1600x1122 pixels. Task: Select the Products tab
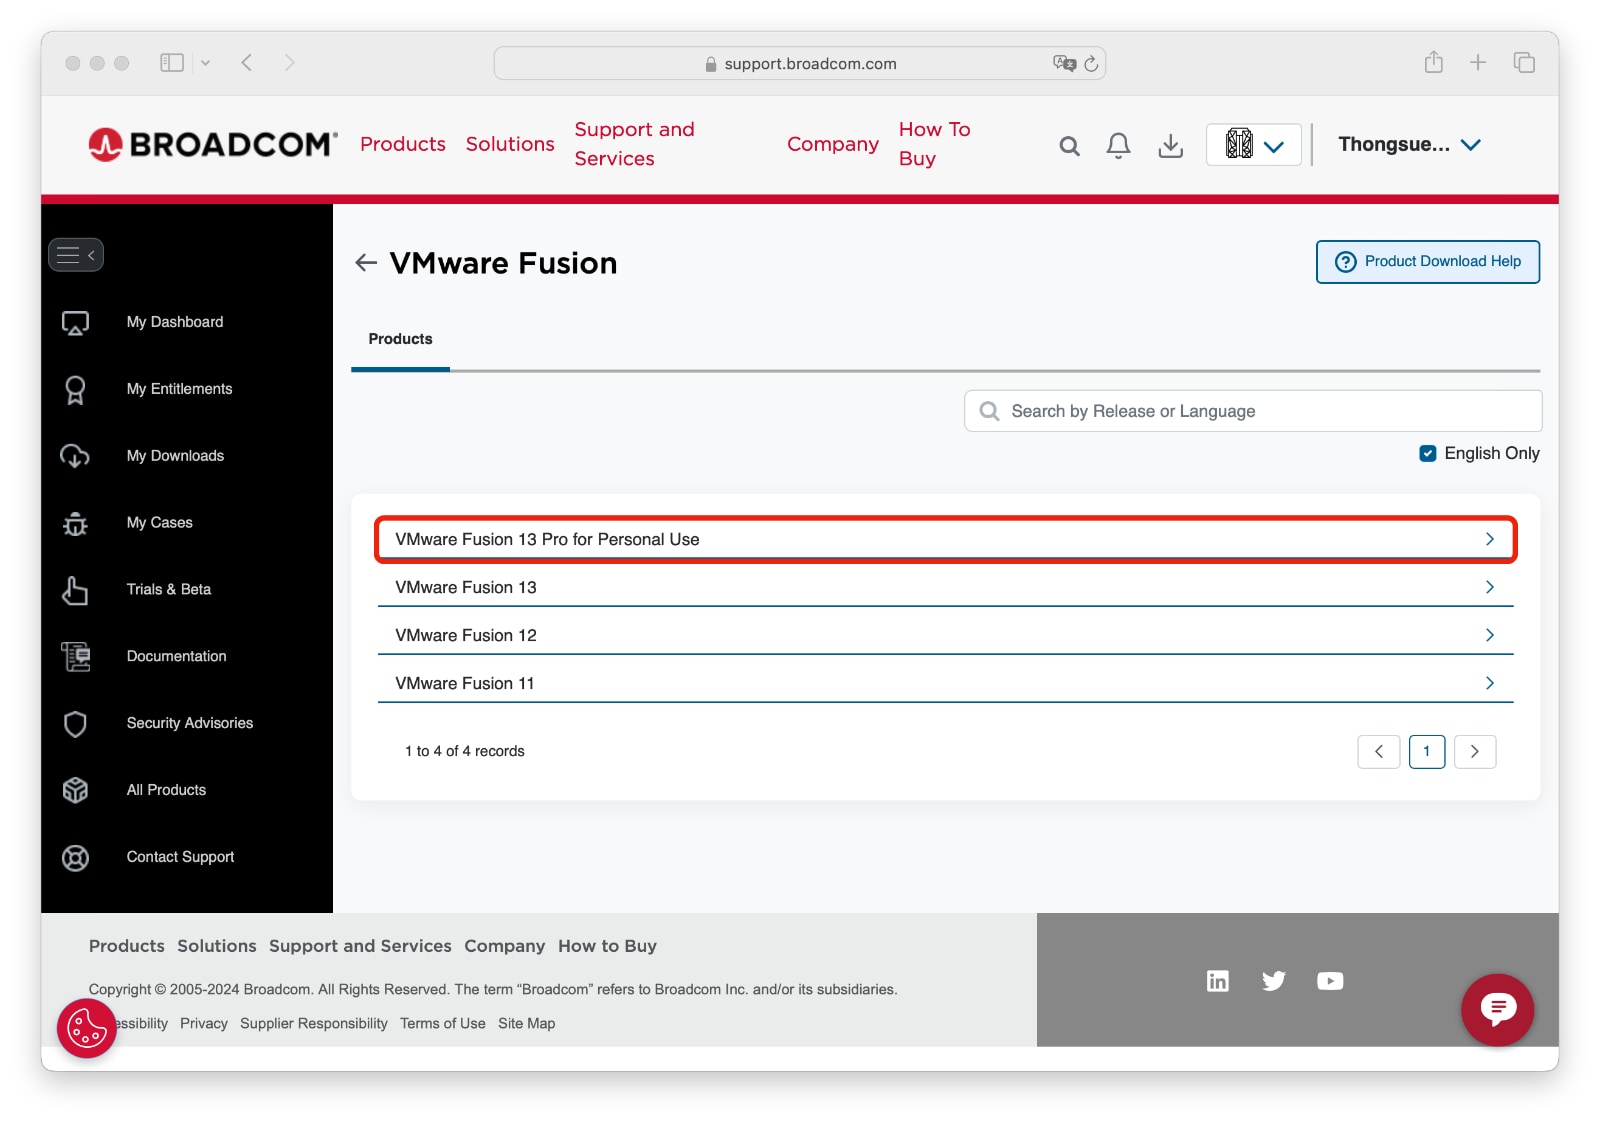400,339
